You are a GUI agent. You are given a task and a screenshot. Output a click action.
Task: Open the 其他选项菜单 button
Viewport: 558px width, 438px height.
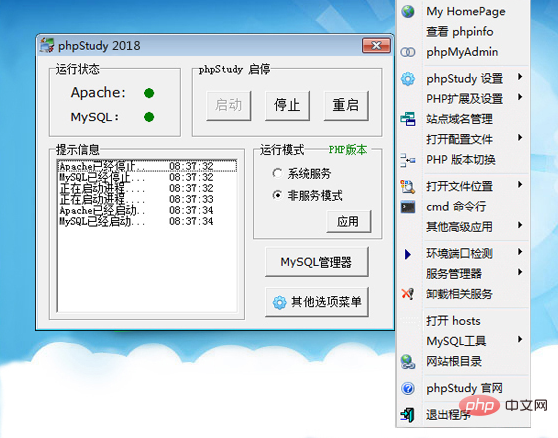coord(316,302)
